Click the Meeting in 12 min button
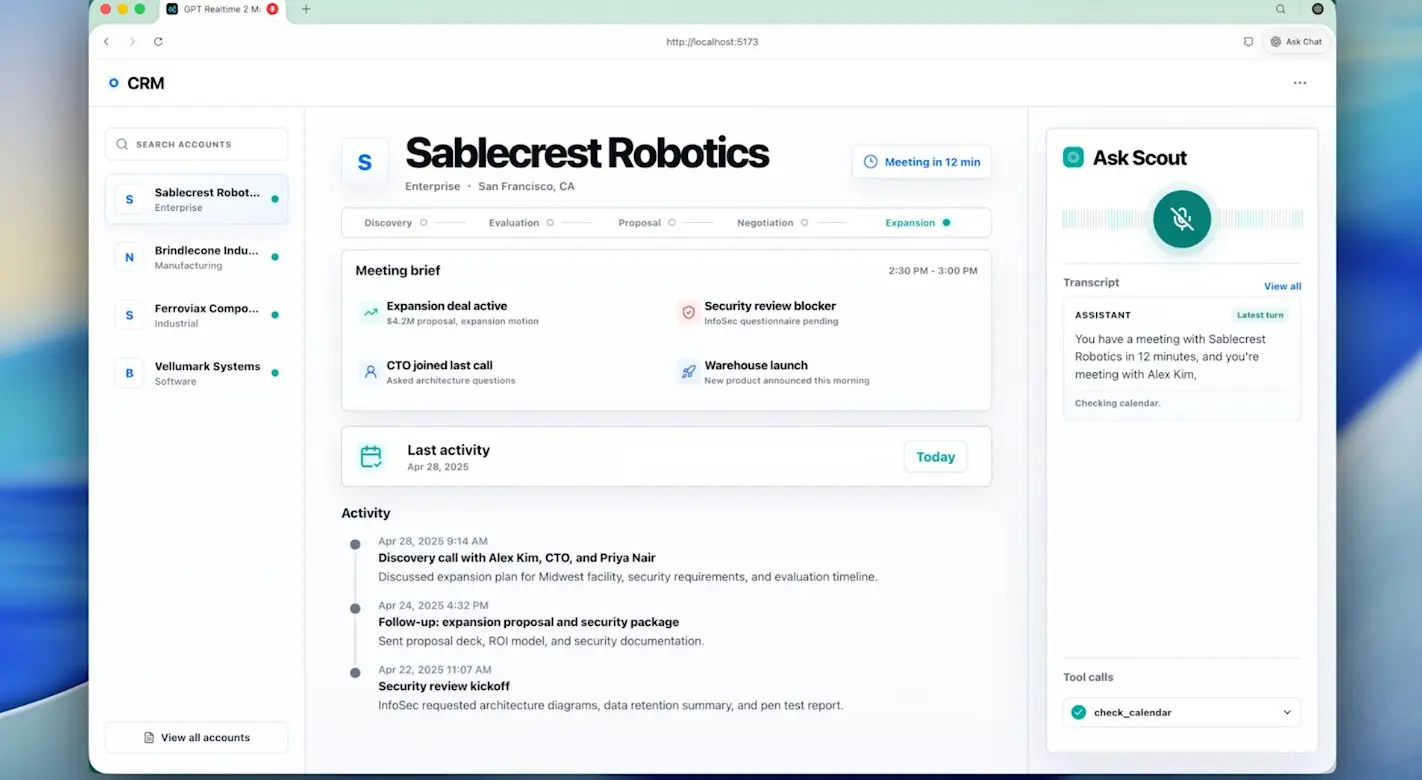The height and width of the screenshot is (780, 1422). pos(921,162)
